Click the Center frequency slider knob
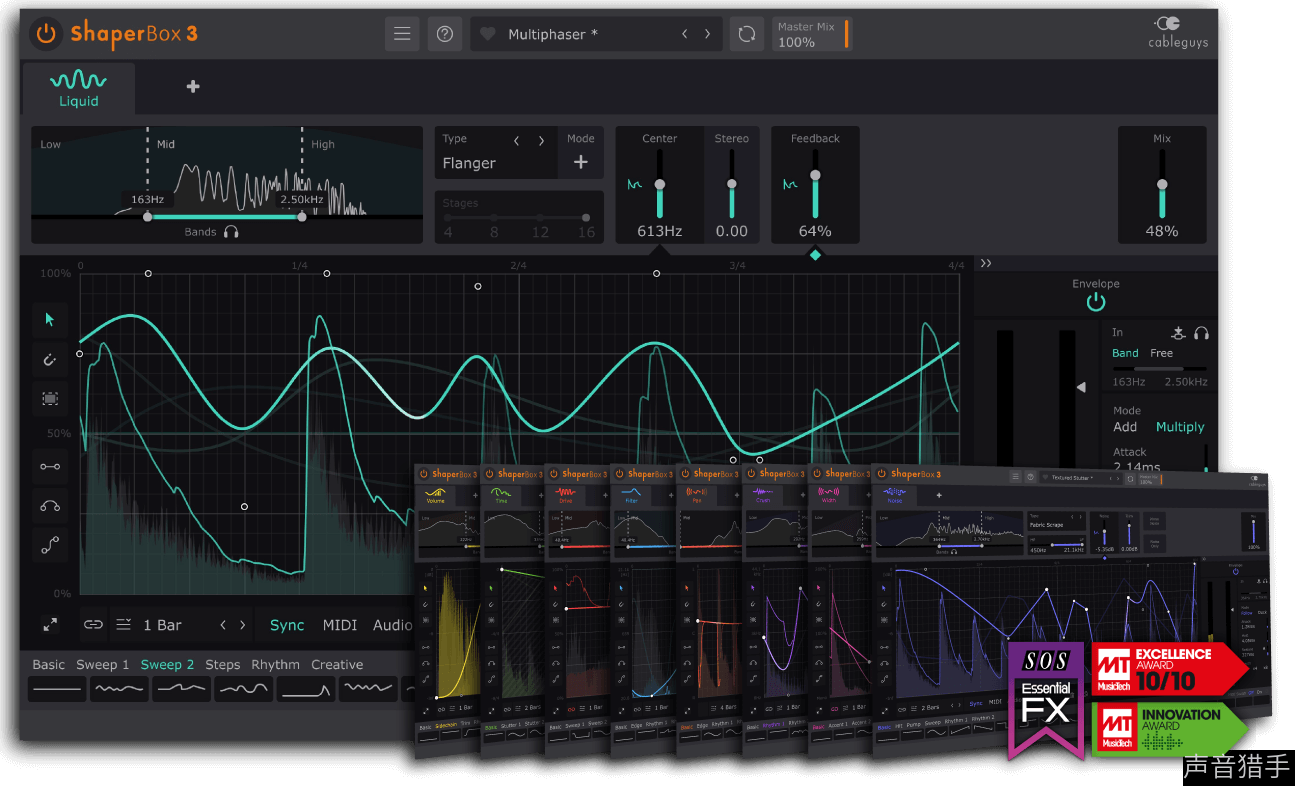This screenshot has height=786, width=1300. pyautogui.click(x=660, y=185)
